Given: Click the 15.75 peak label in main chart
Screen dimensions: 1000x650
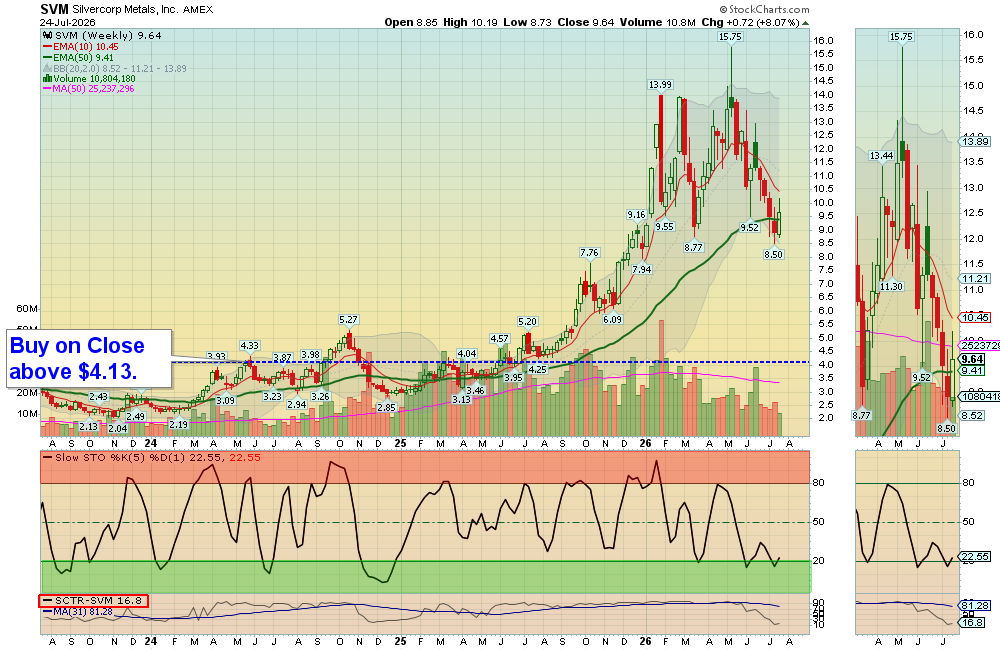Looking at the screenshot, I should pos(730,37).
